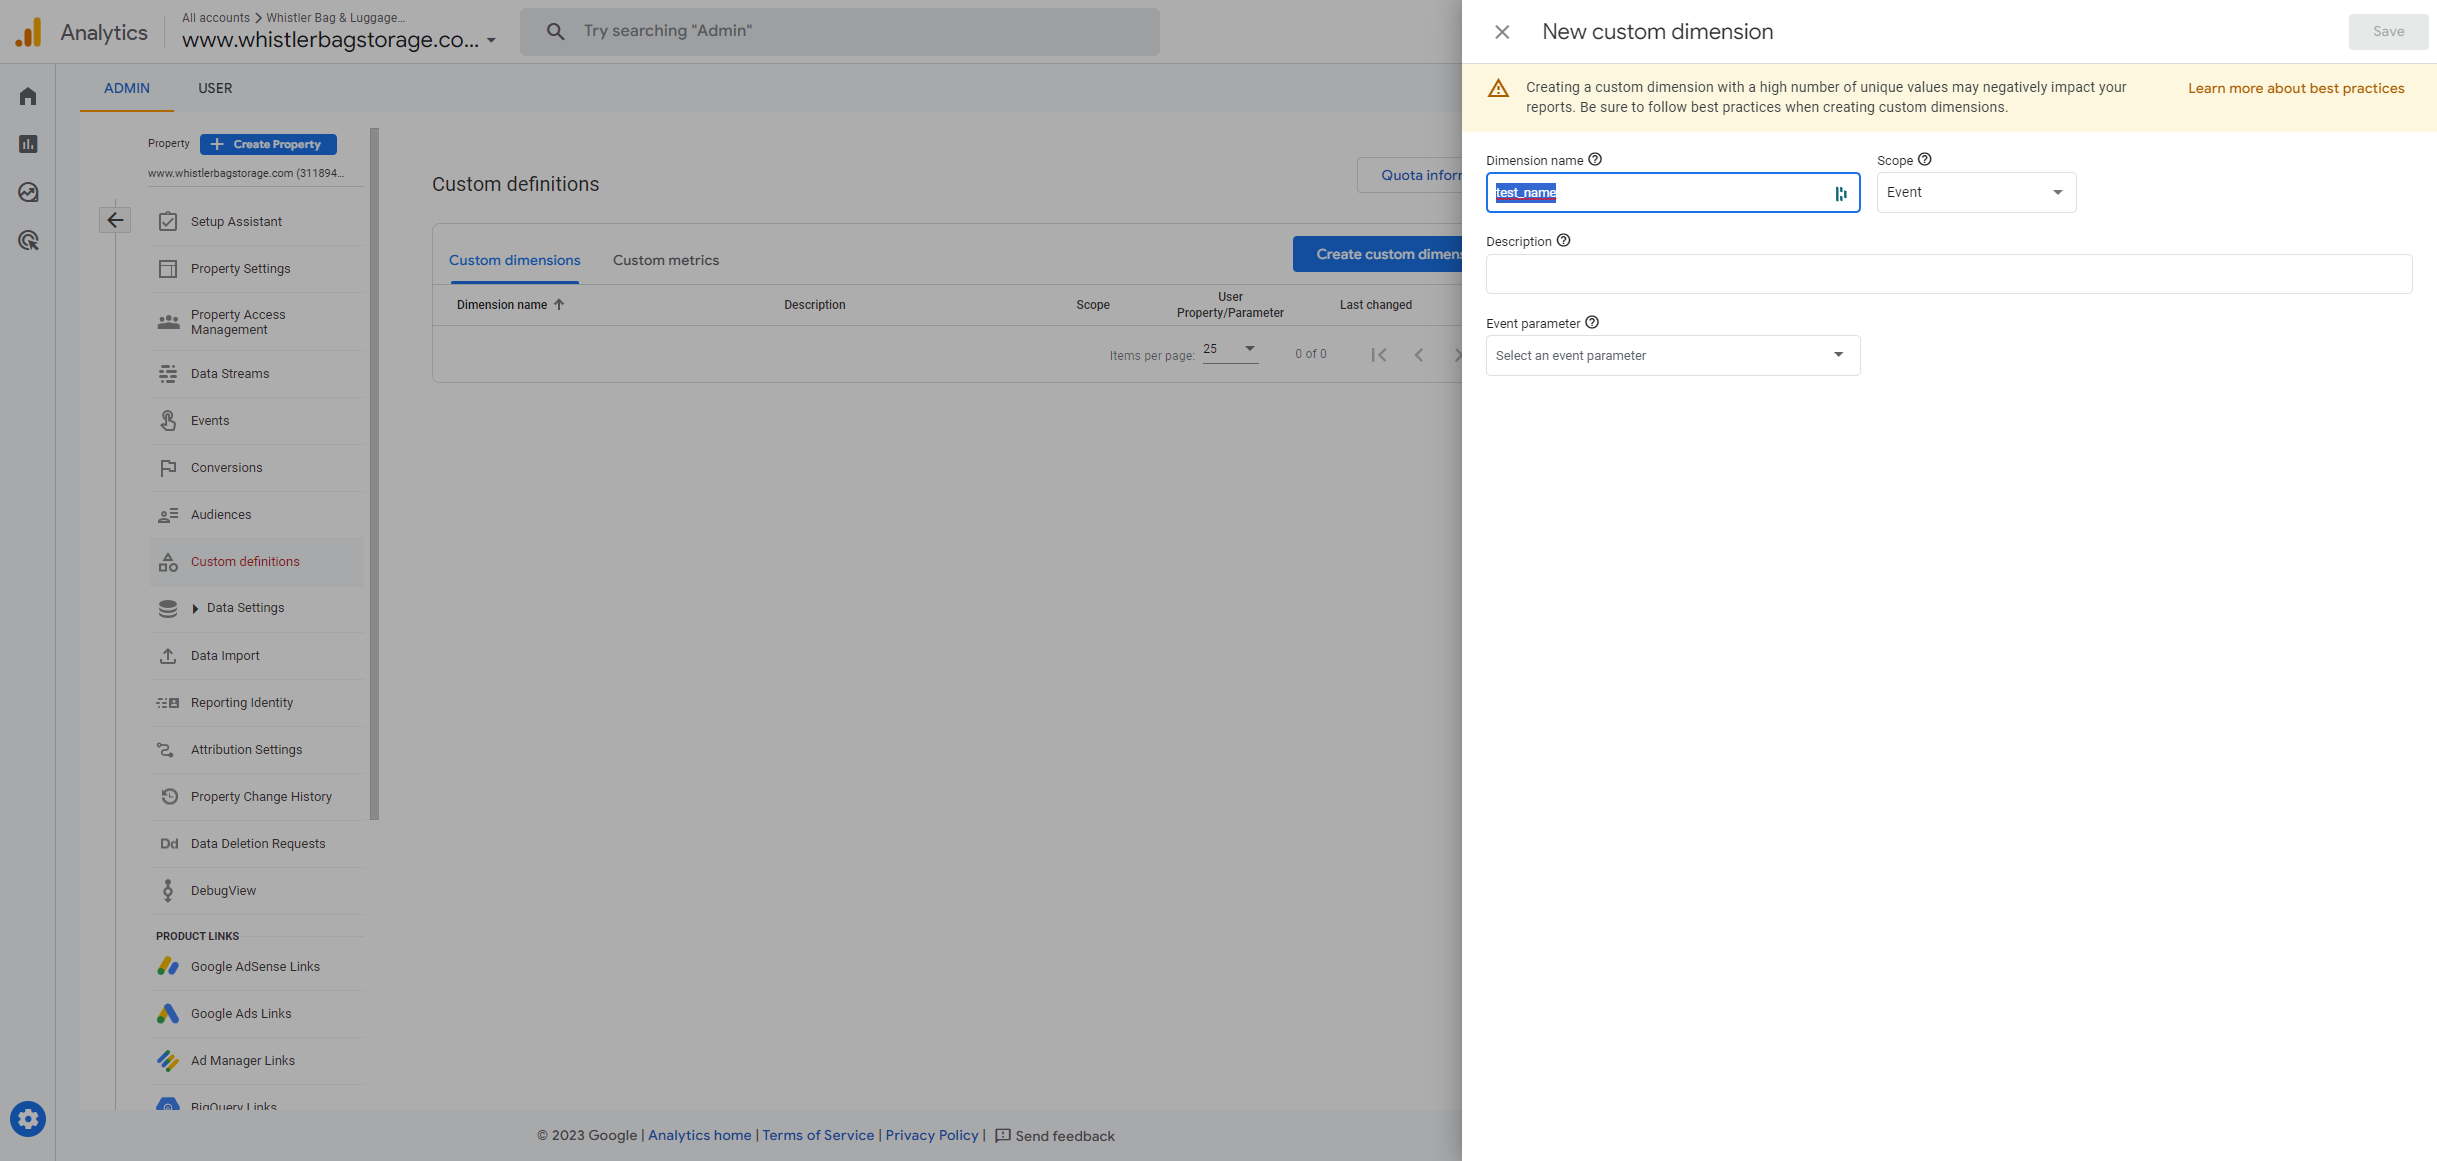Open the Explore icon in left rail
Image resolution: width=2437 pixels, height=1161 pixels.
click(x=28, y=192)
